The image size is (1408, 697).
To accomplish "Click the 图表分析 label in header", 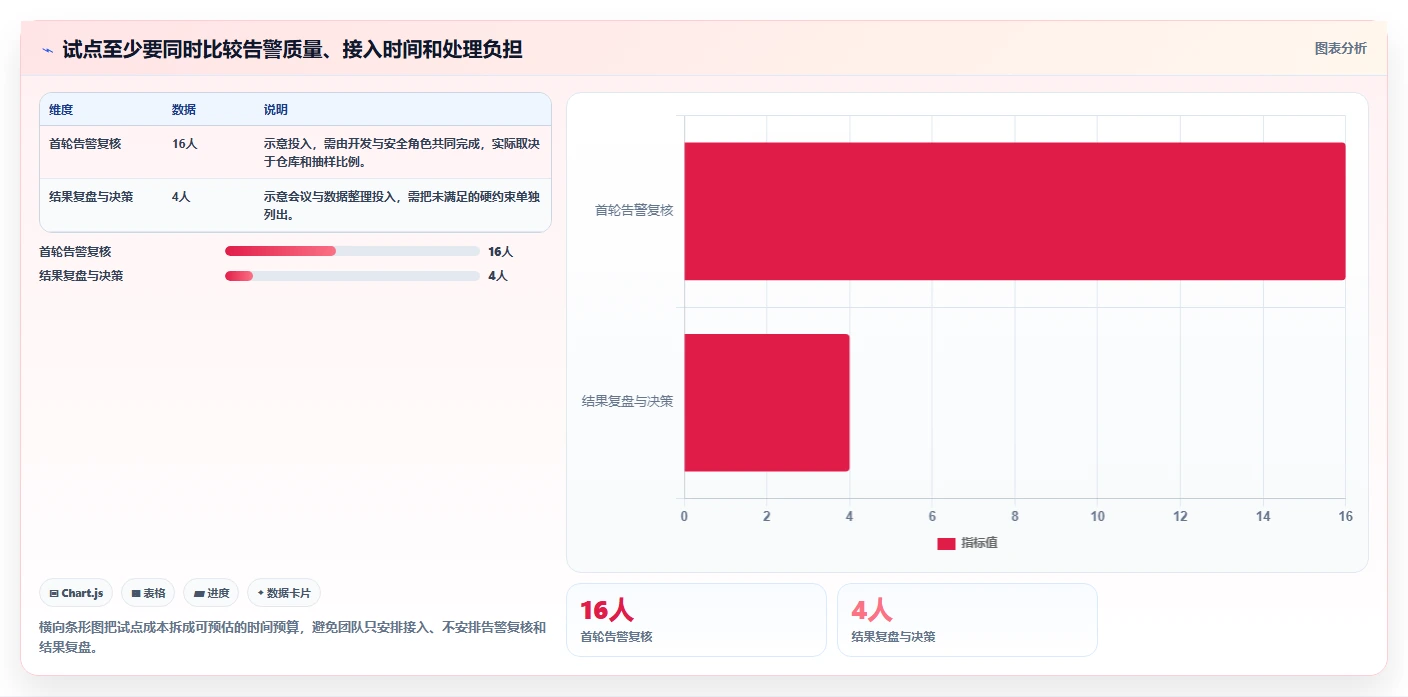I will tap(1340, 48).
